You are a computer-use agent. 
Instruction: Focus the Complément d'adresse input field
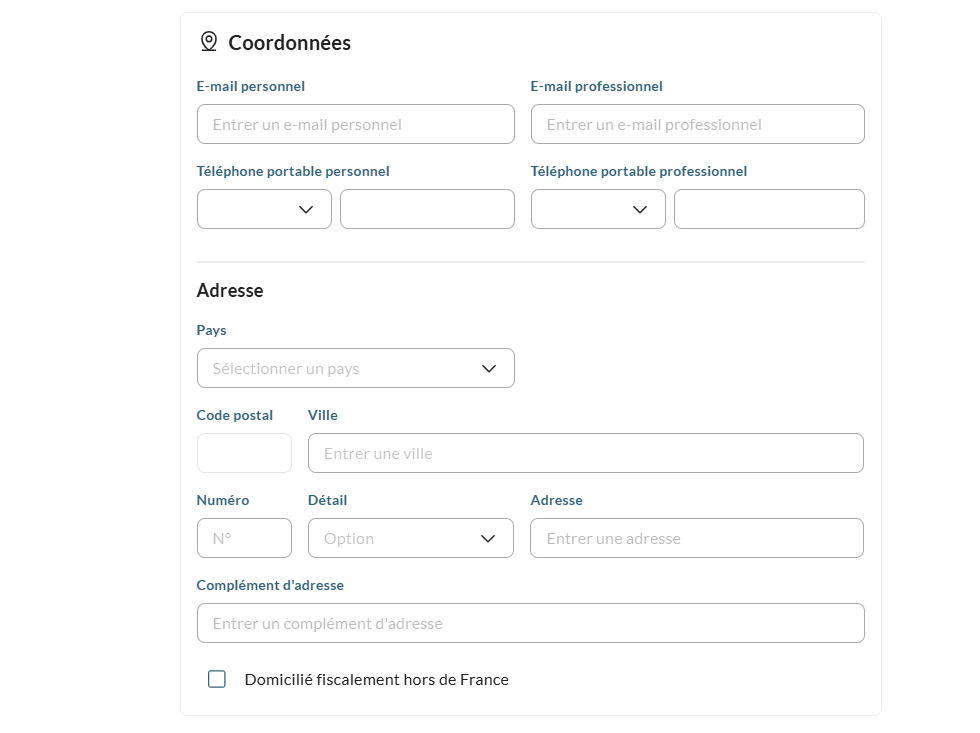[x=531, y=623]
